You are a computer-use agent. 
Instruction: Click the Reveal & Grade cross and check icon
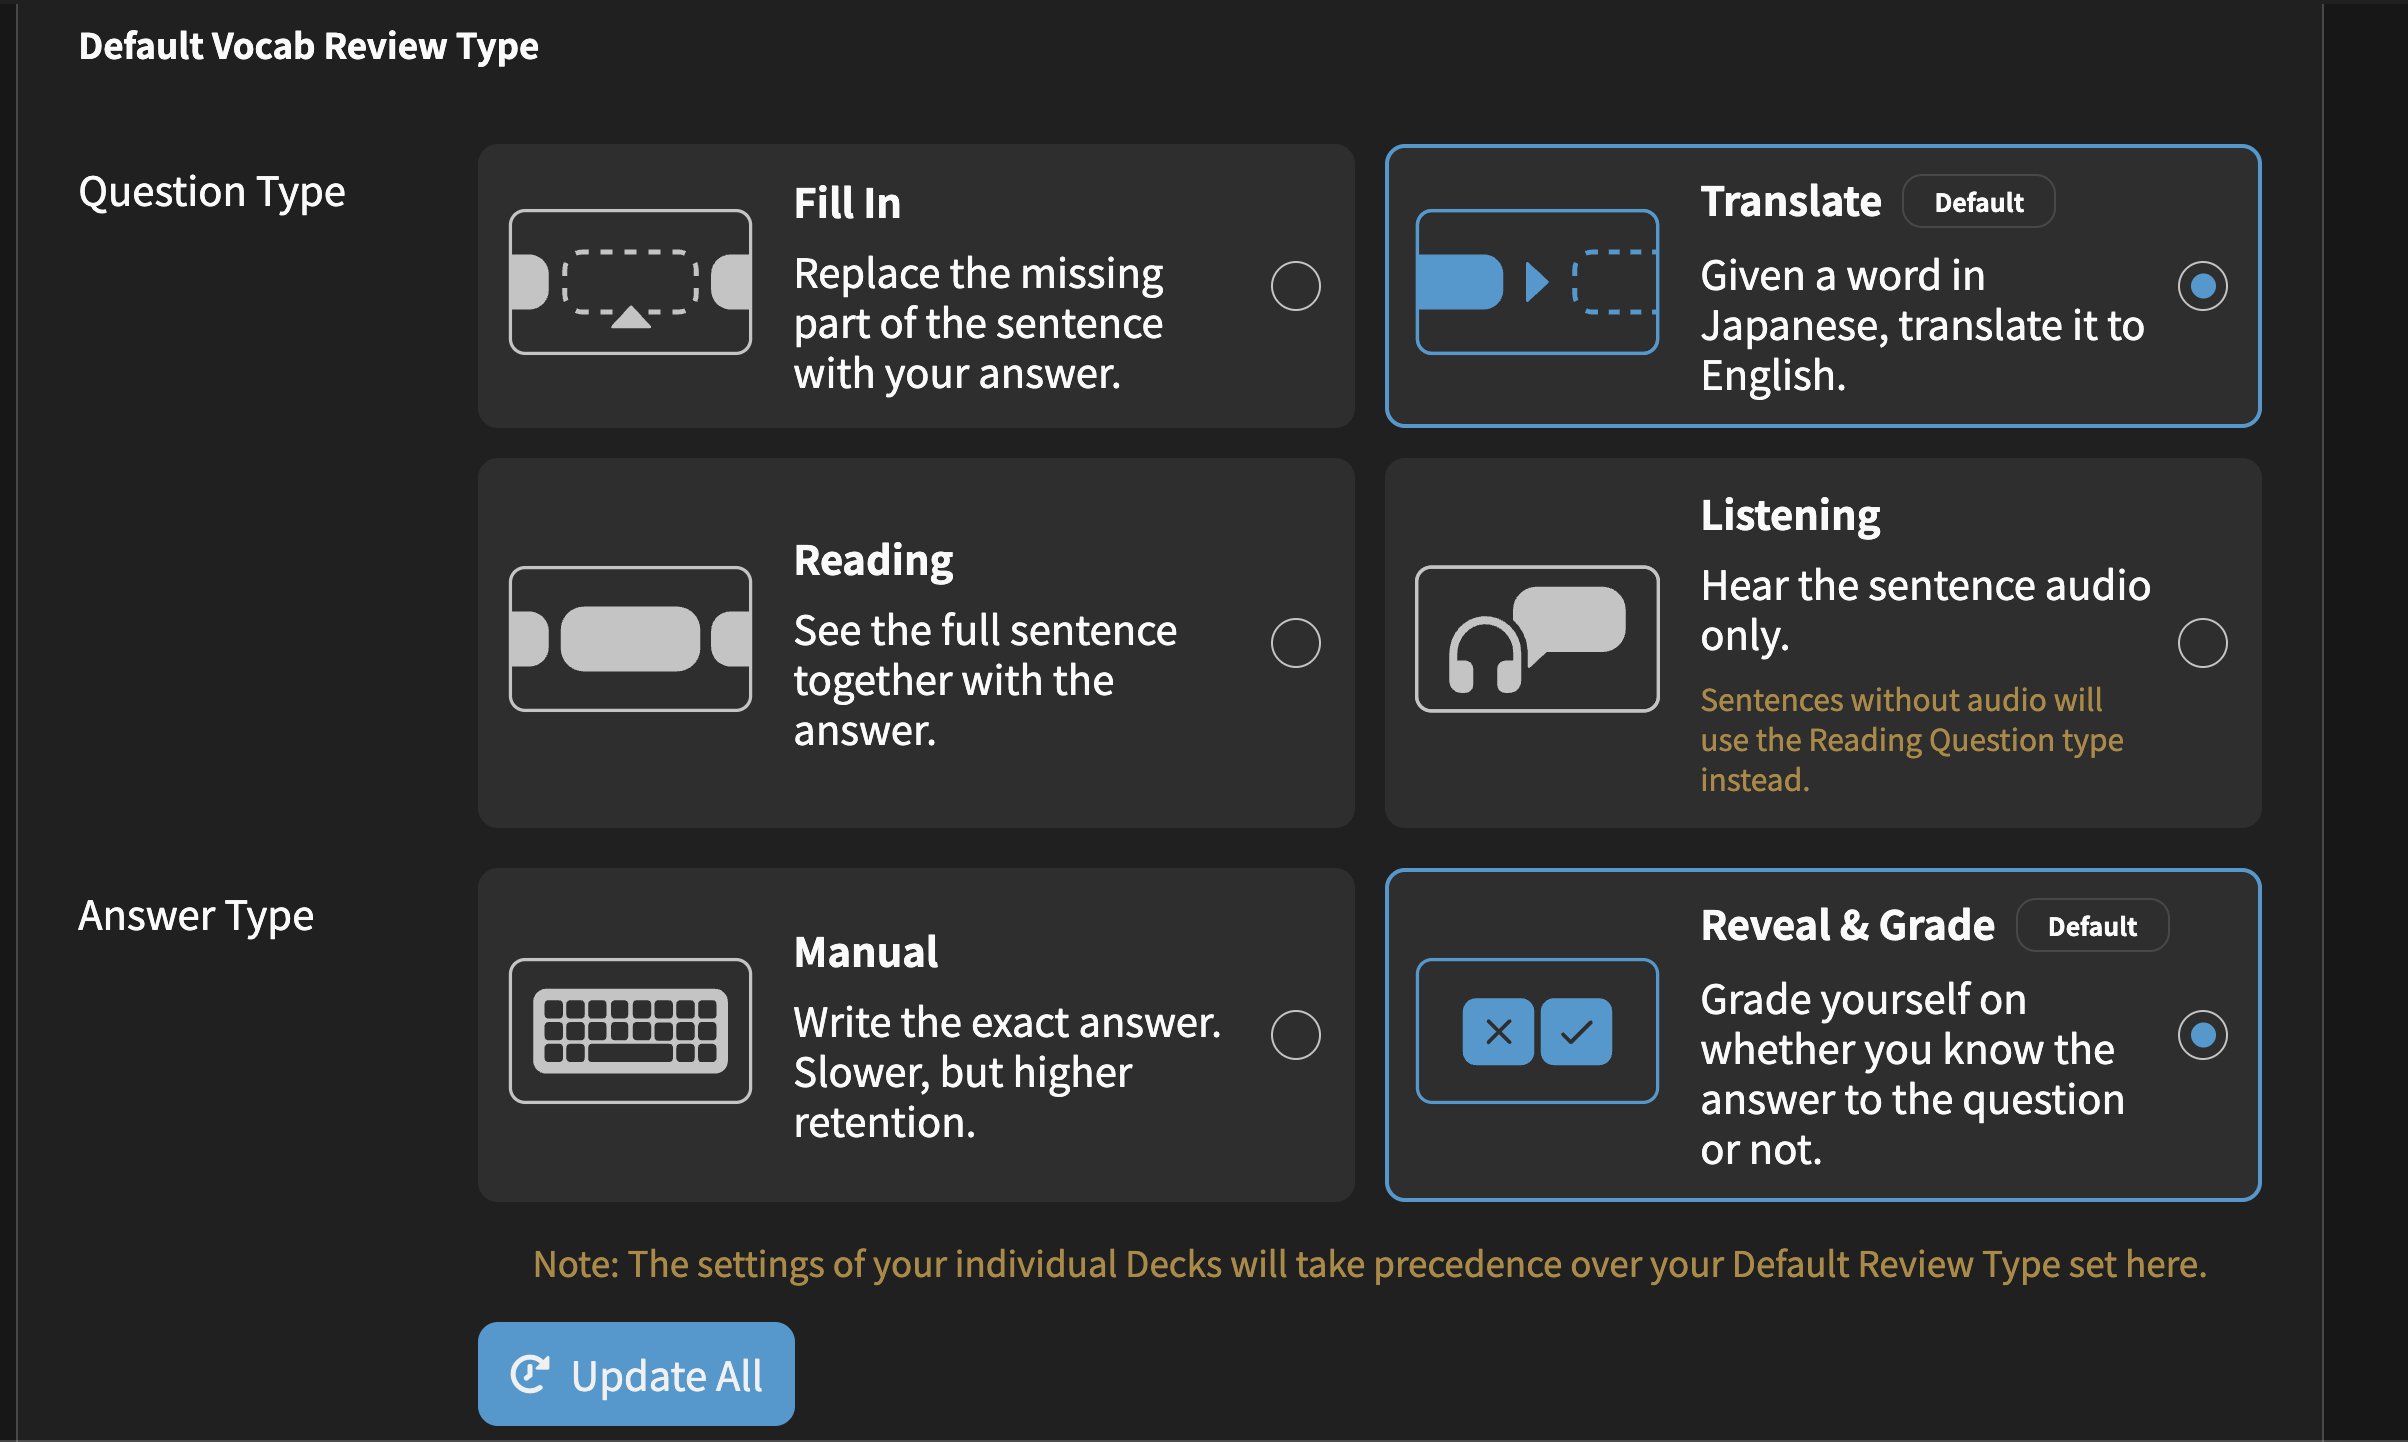1537,1031
